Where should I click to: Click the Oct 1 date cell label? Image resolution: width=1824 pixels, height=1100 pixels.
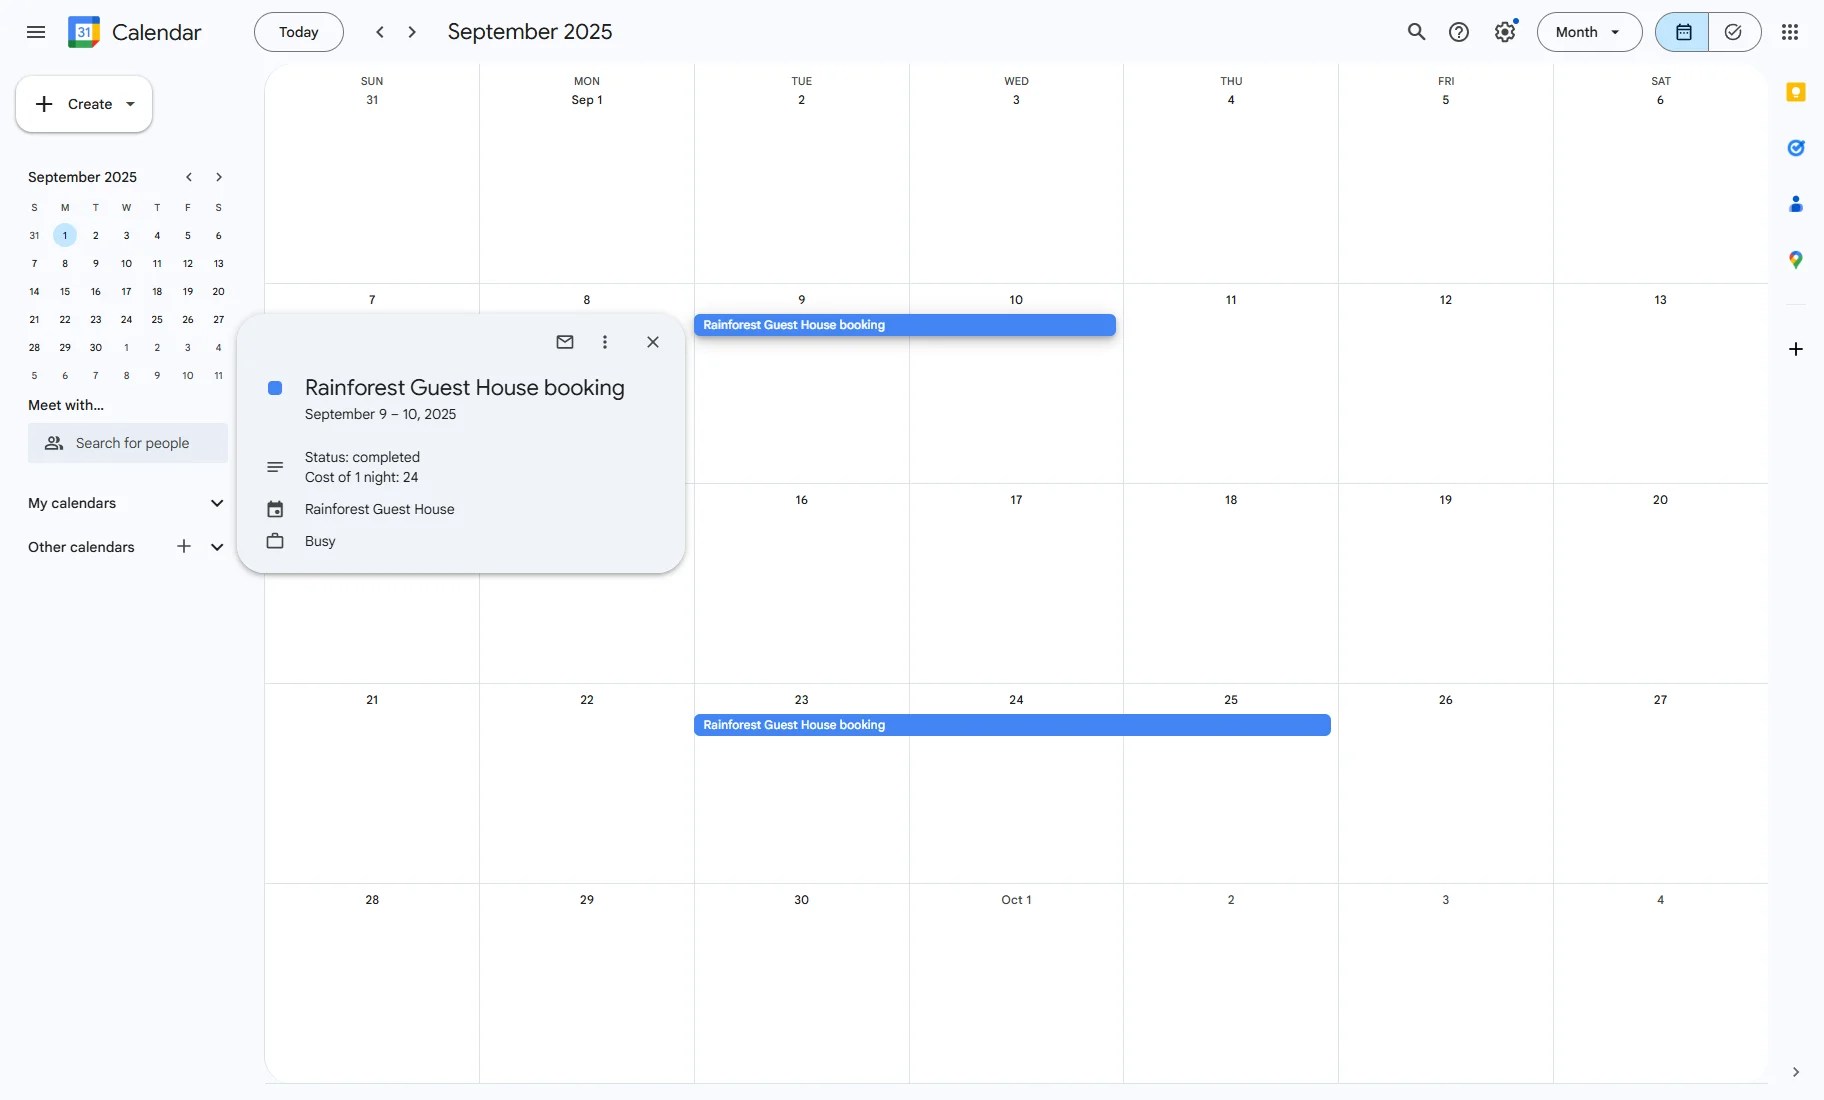pyautogui.click(x=1016, y=900)
